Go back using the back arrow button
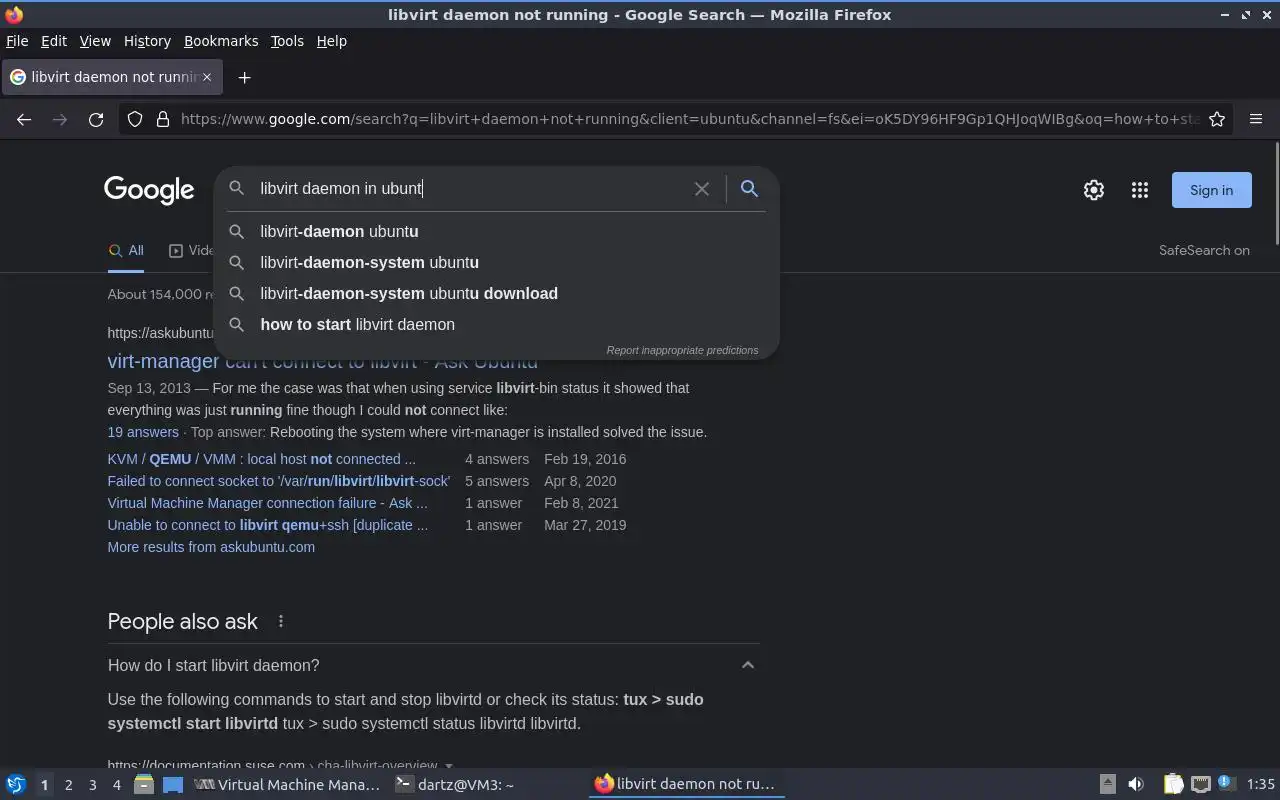Image resolution: width=1280 pixels, height=800 pixels. [24, 119]
